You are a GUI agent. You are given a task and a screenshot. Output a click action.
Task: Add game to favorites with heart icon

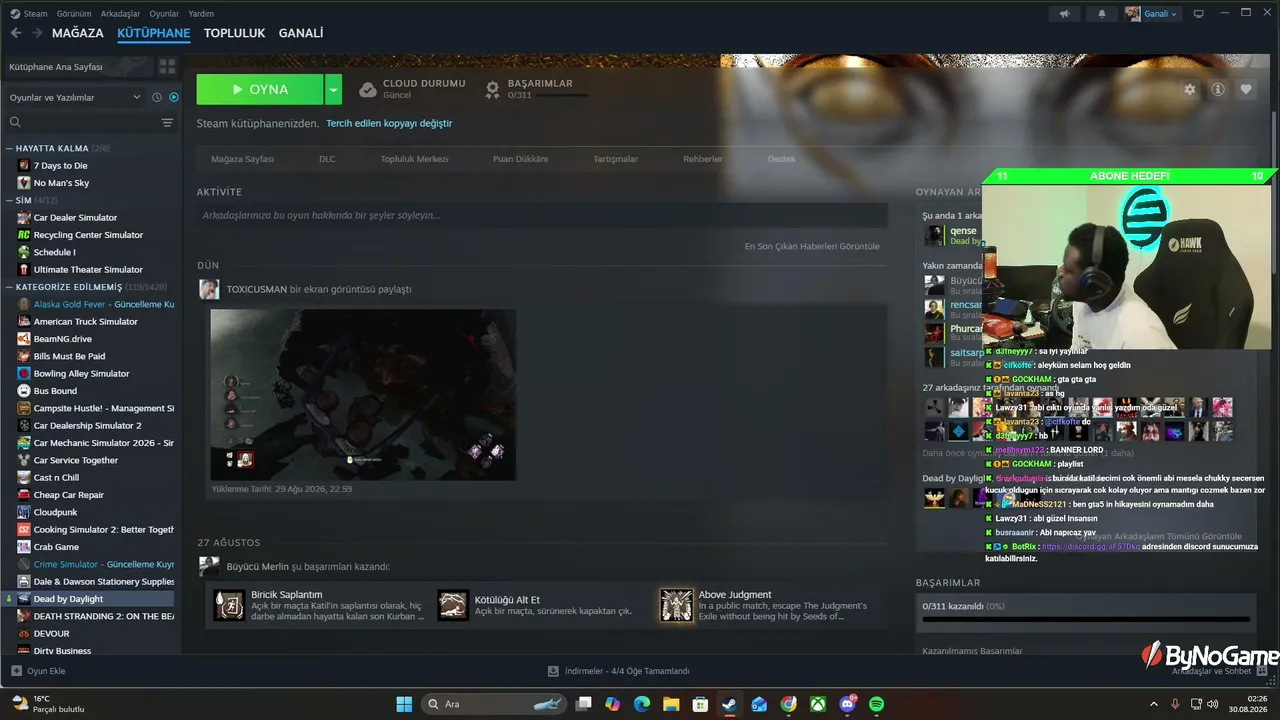pyautogui.click(x=1246, y=89)
